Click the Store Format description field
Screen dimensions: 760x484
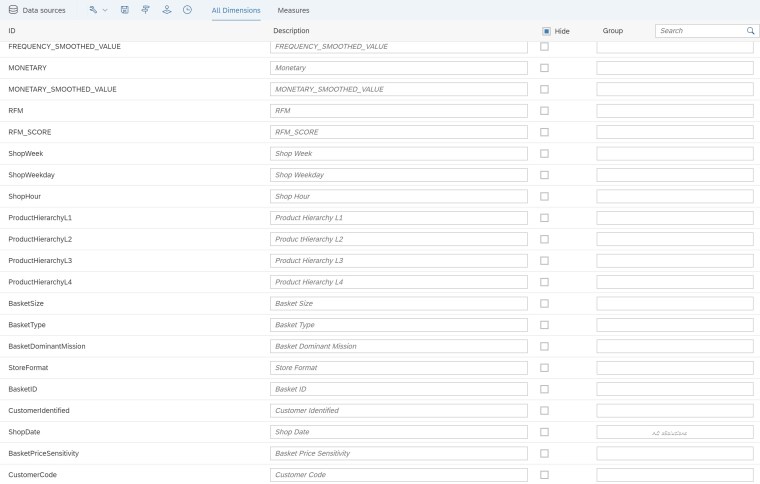click(399, 368)
